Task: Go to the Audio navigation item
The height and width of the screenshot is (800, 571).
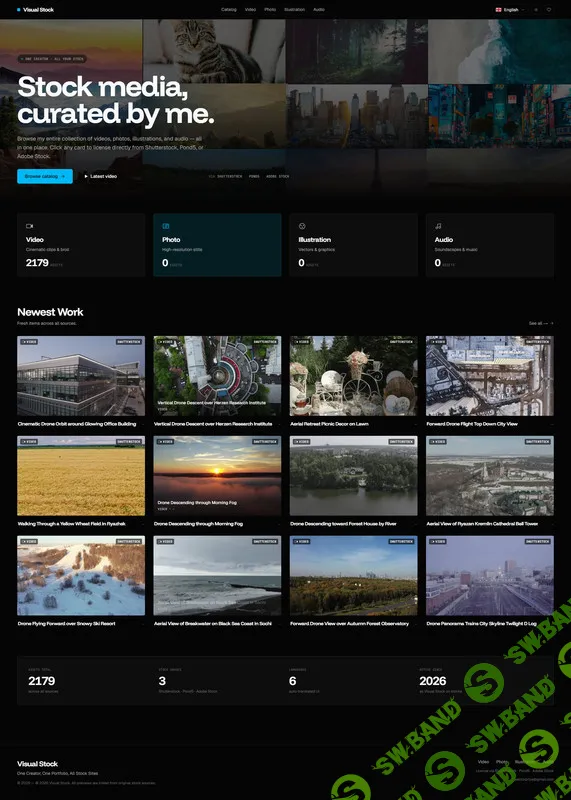Action: click(318, 10)
